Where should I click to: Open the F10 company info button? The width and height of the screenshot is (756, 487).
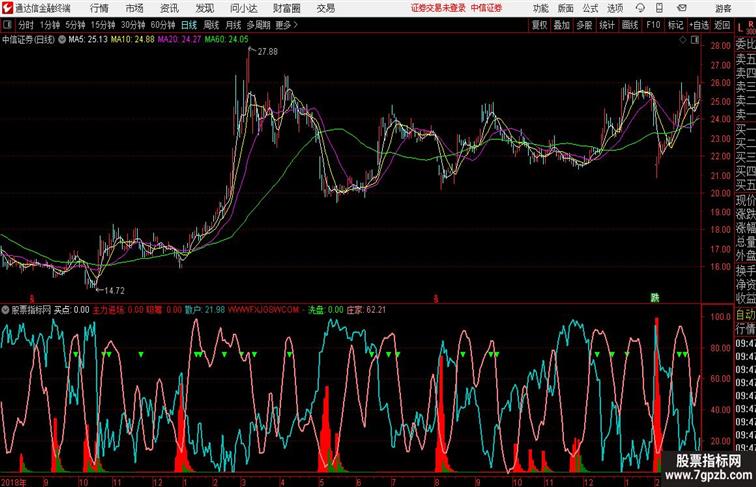[653, 25]
